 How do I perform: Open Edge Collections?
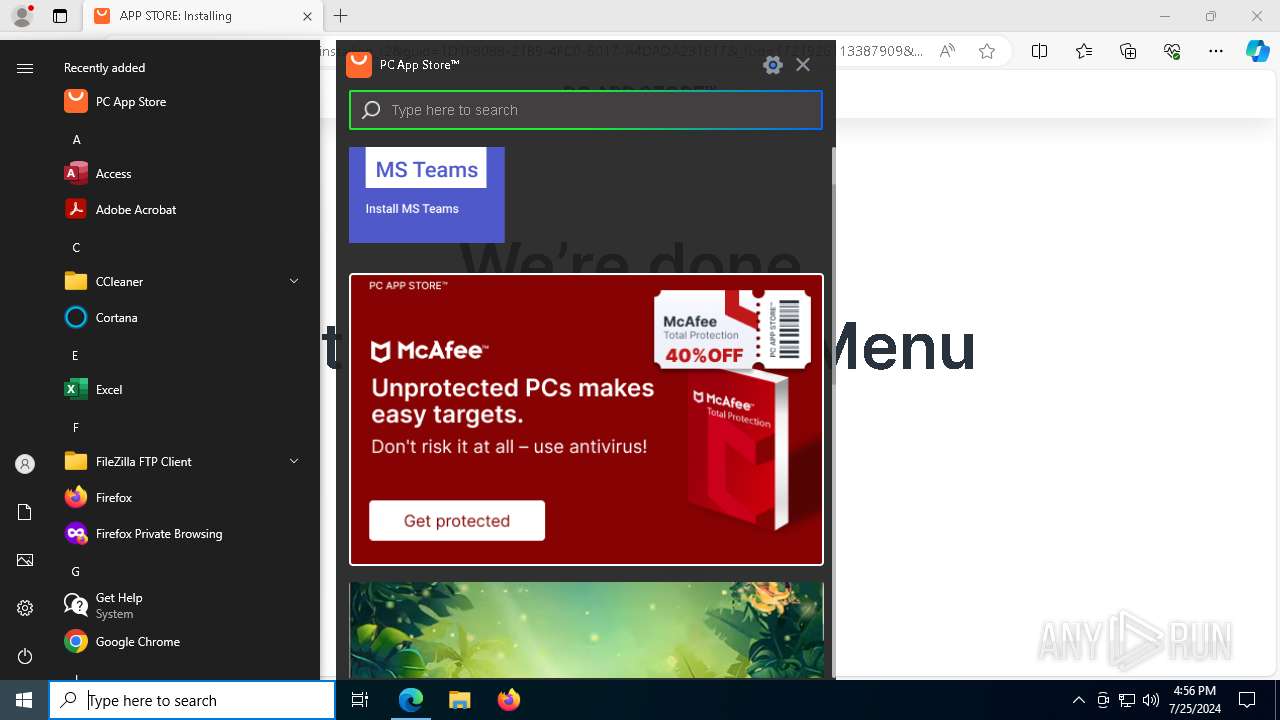pyautogui.click(x=1128, y=51)
